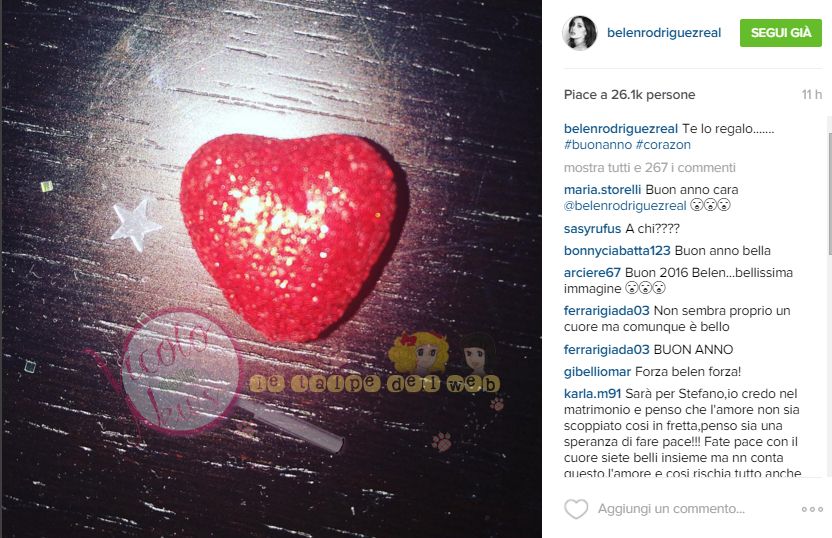This screenshot has width=832, height=538.
Task: Show likes via Piace a 26.1k persone
Action: (629, 95)
